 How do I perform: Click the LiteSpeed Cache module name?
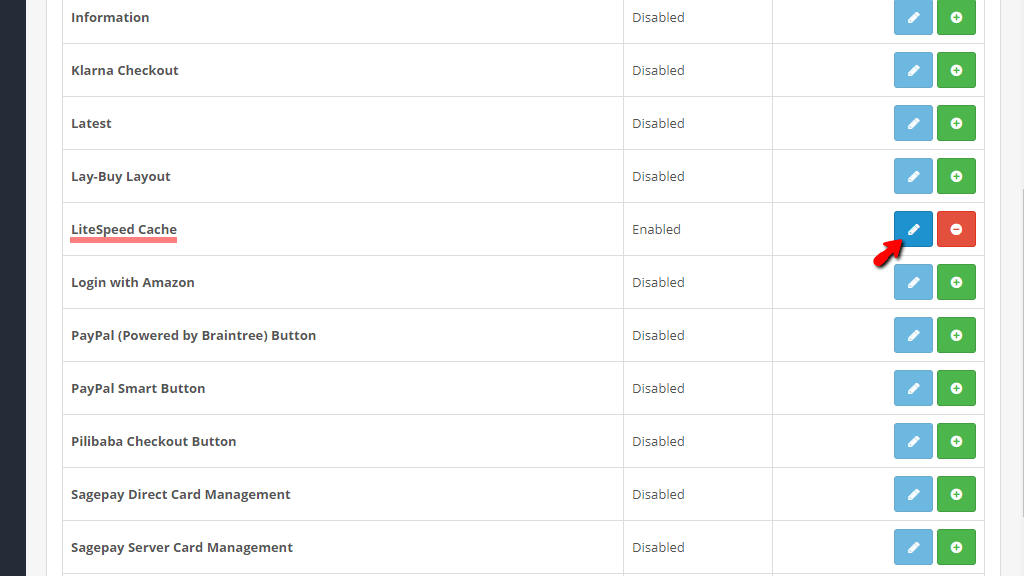tap(124, 229)
